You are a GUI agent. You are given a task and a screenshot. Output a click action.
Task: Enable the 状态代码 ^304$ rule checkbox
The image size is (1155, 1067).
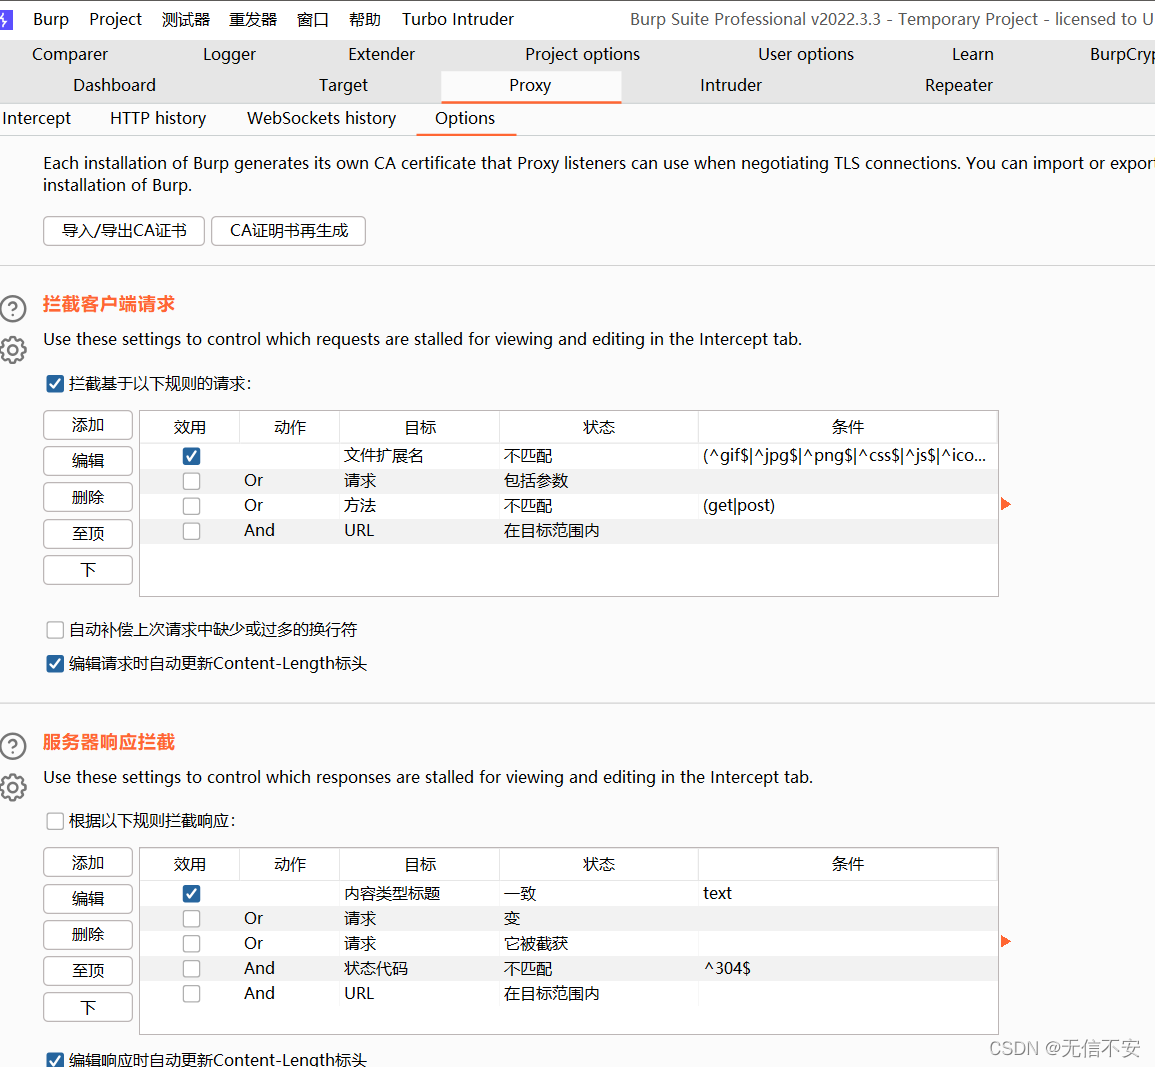(192, 969)
